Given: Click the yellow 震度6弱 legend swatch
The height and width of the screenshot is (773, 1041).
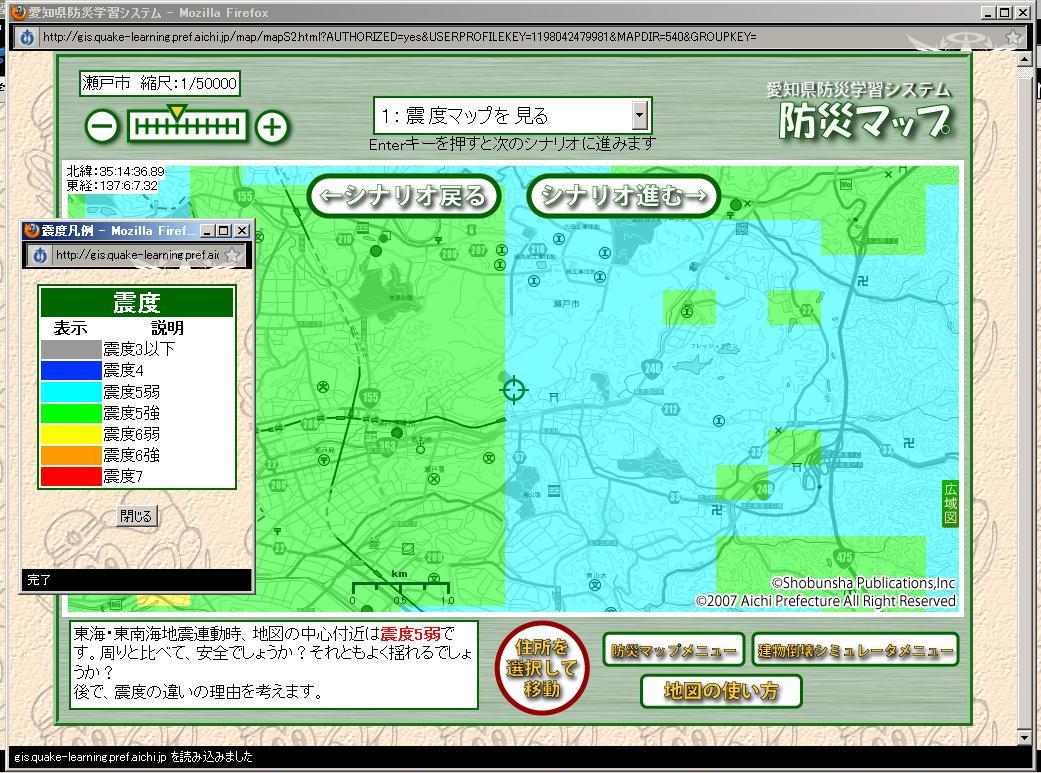Looking at the screenshot, I should point(71,434).
